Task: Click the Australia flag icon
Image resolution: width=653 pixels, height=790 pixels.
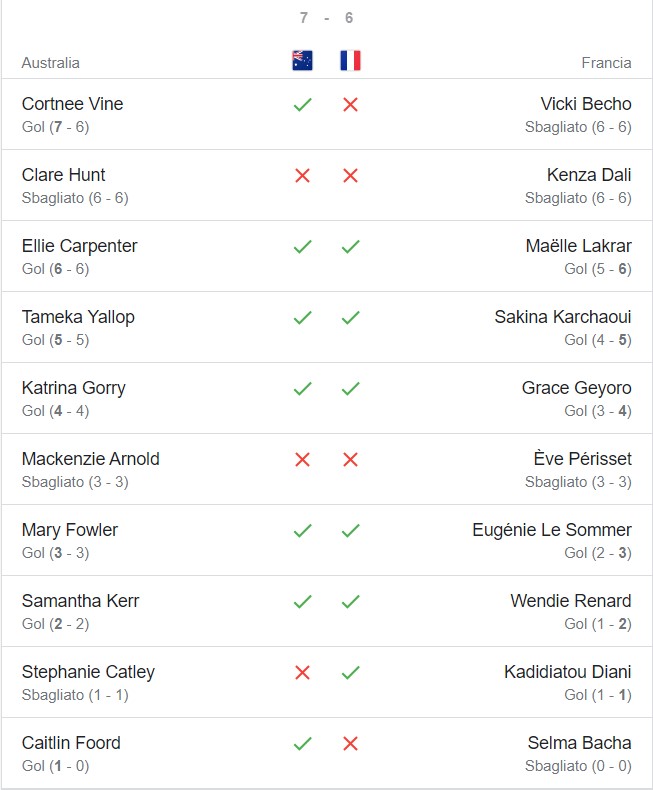Action: 302,61
